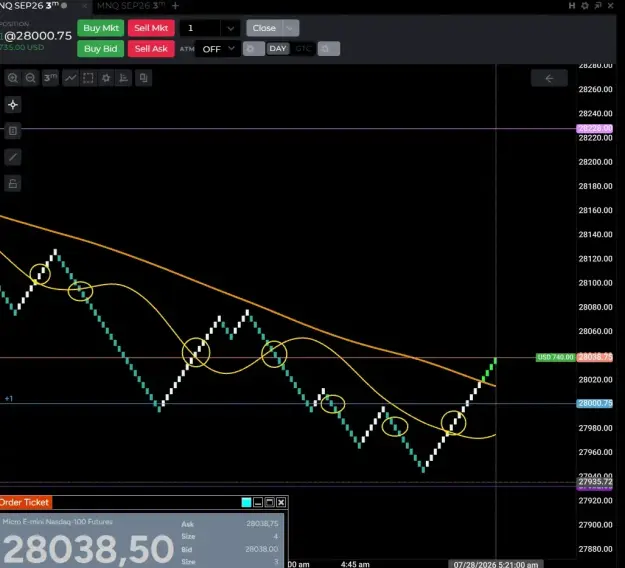Open the ATM strategy OFF dropdown
625x568 pixels.
[218, 49]
